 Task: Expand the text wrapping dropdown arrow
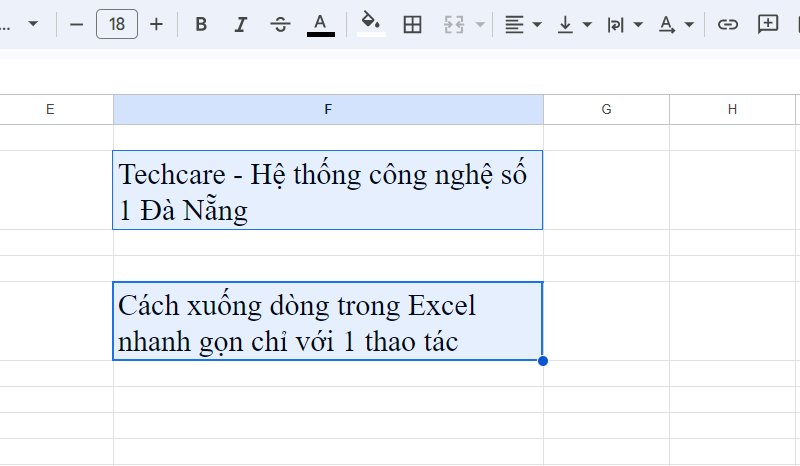pos(638,24)
